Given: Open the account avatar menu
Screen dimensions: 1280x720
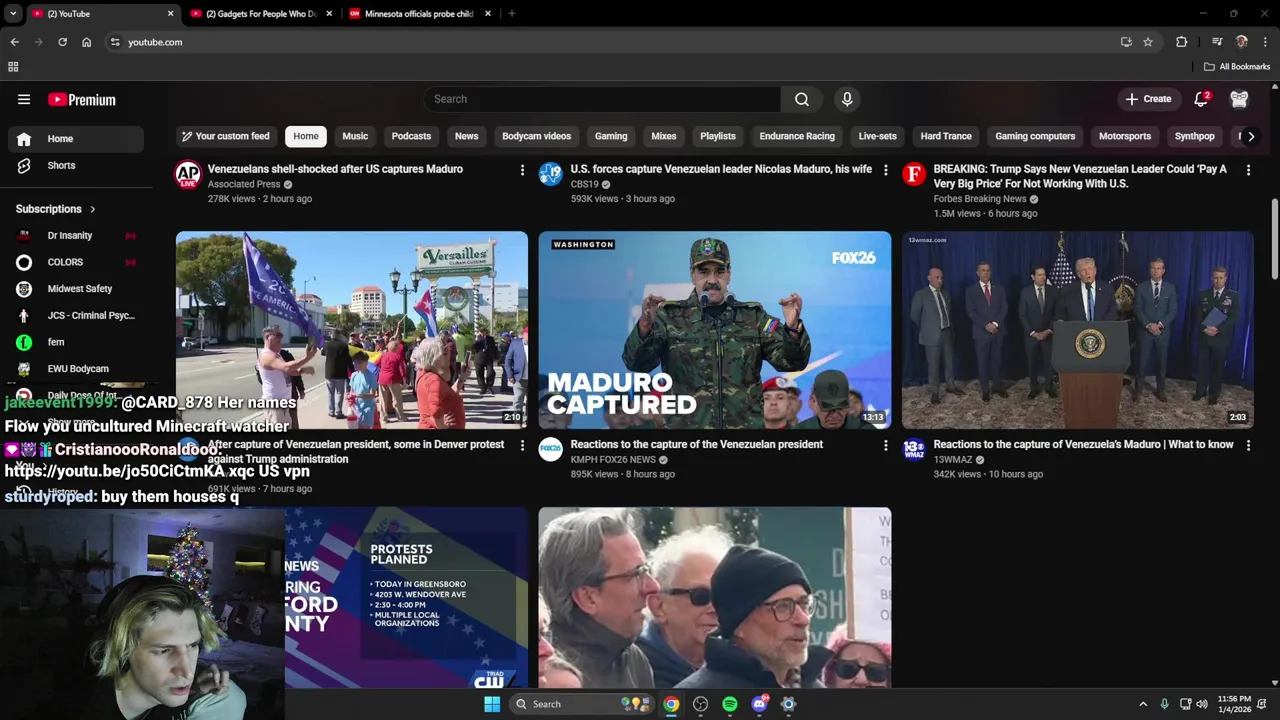Looking at the screenshot, I should [x=1239, y=99].
